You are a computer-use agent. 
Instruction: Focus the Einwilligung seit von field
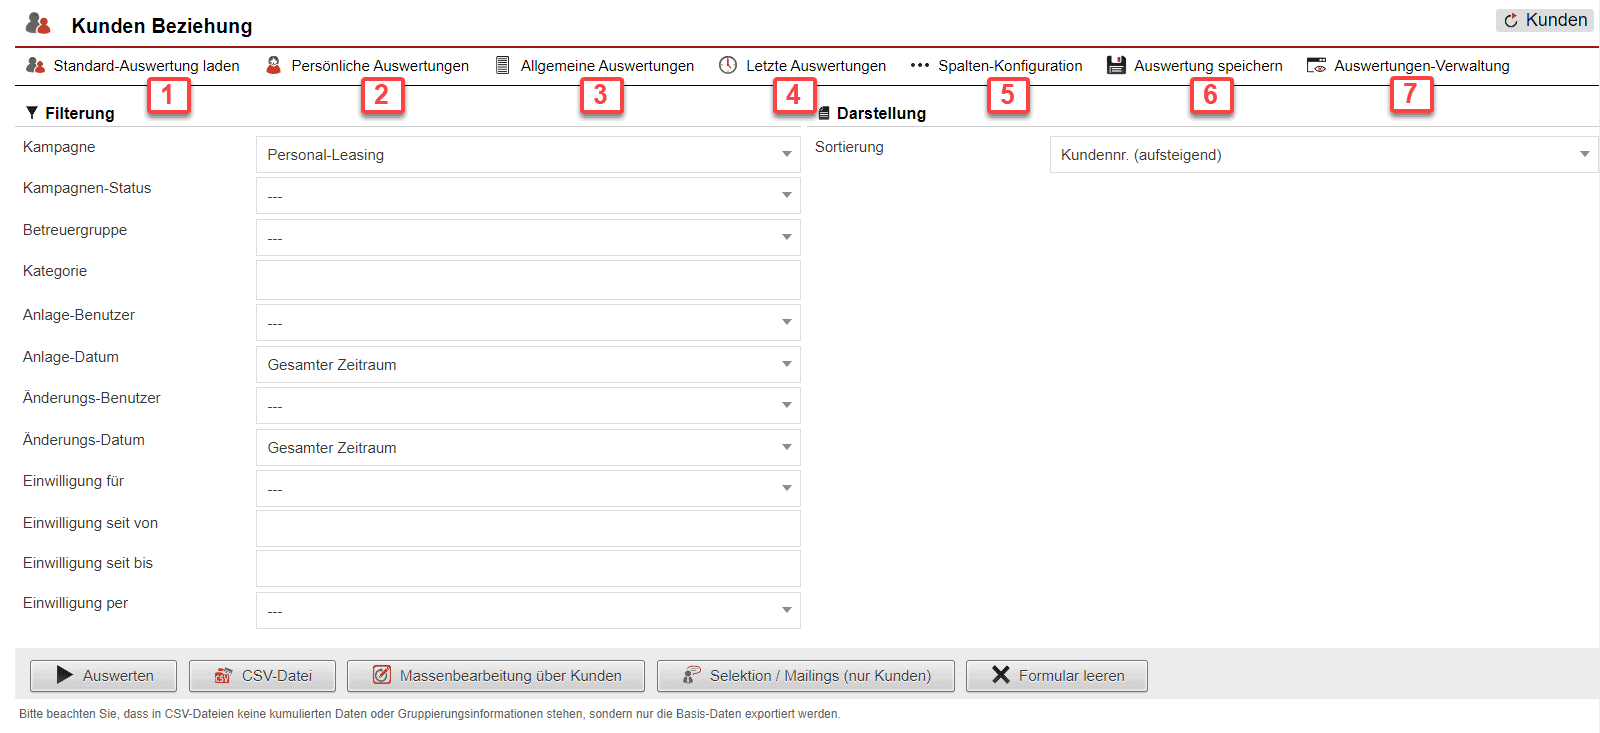(x=528, y=529)
